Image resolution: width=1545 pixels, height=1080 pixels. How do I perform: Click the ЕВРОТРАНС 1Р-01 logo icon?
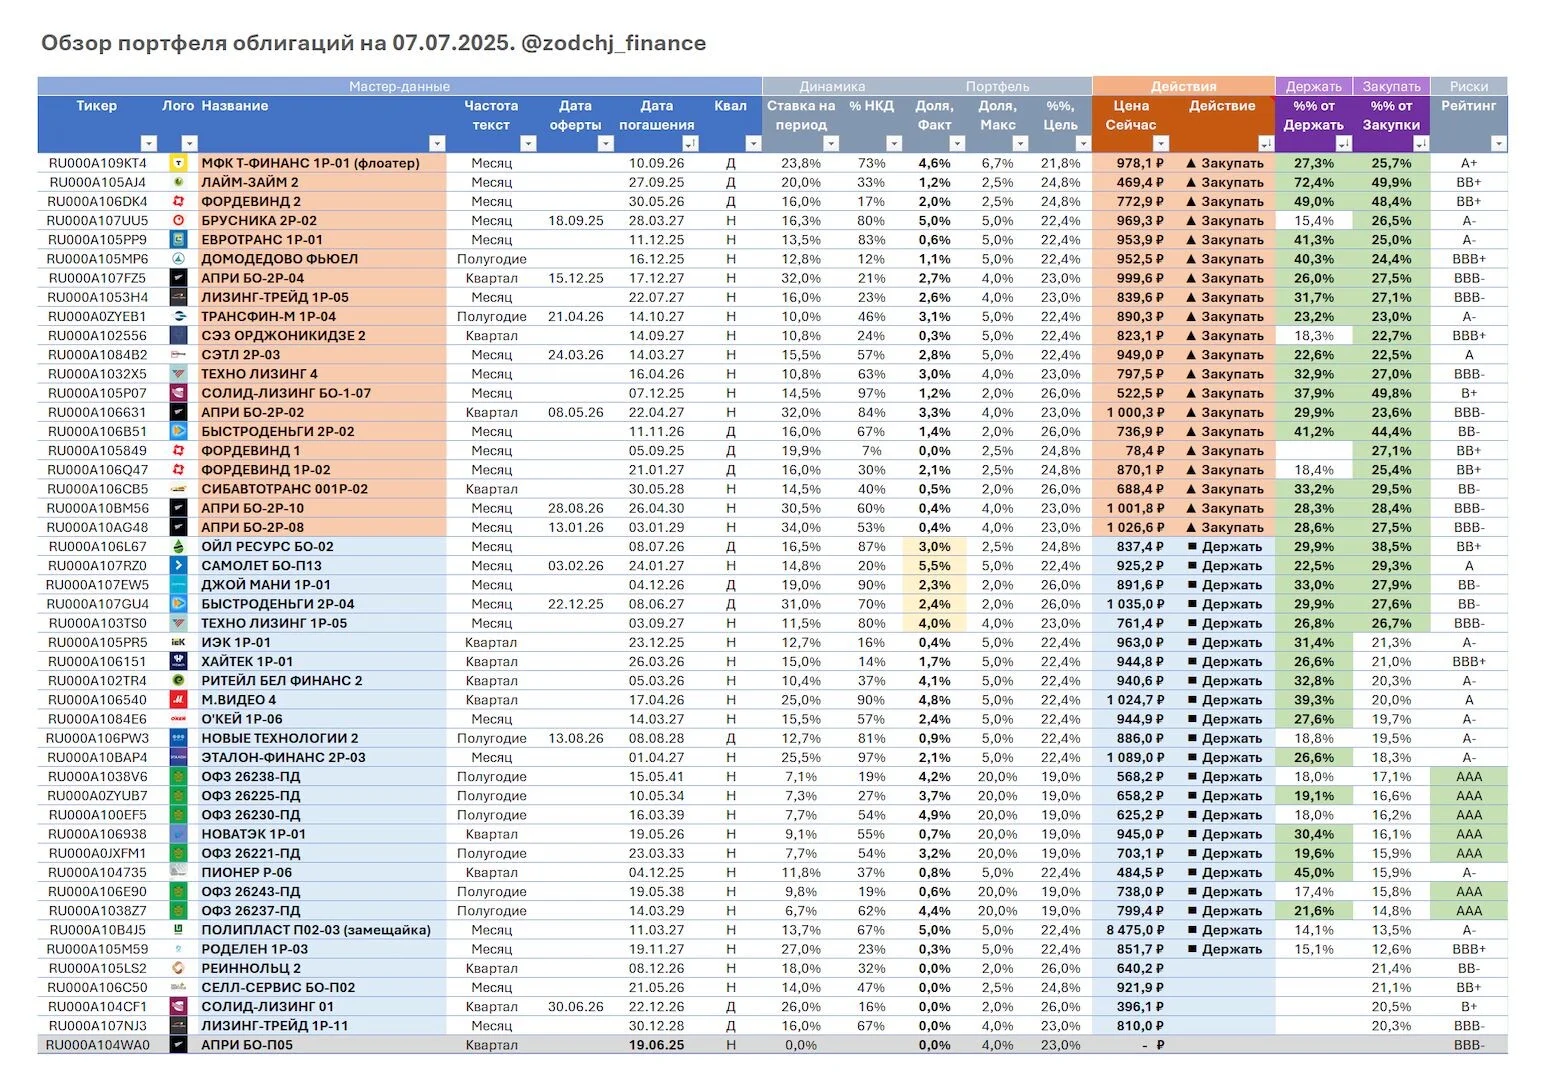(179, 240)
